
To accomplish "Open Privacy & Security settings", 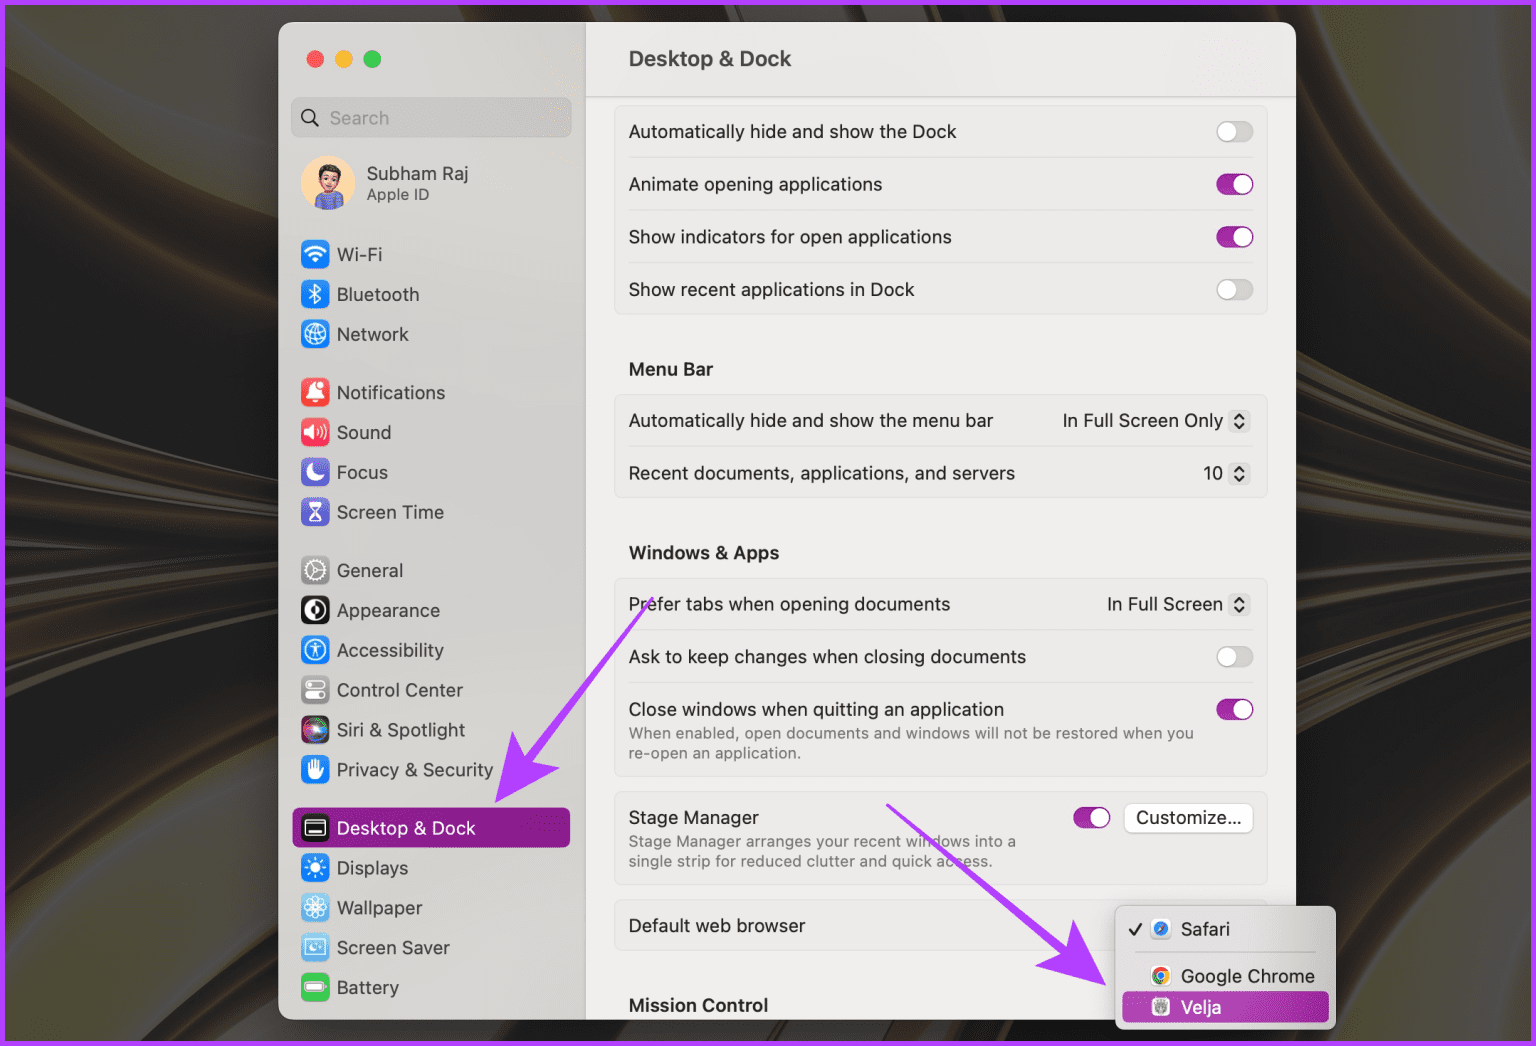I will point(414,769).
